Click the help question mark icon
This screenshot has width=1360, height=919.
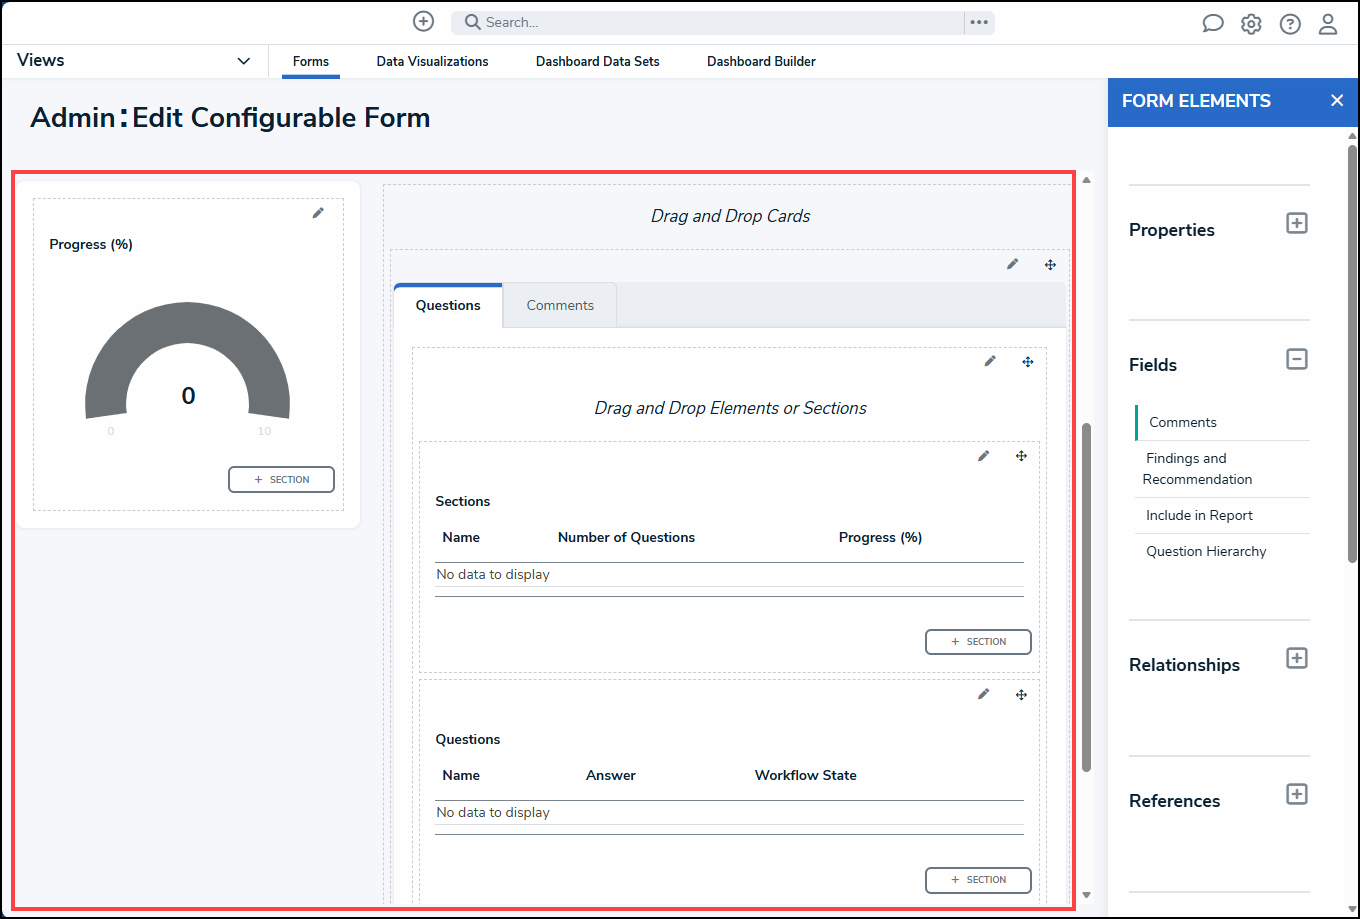point(1290,24)
